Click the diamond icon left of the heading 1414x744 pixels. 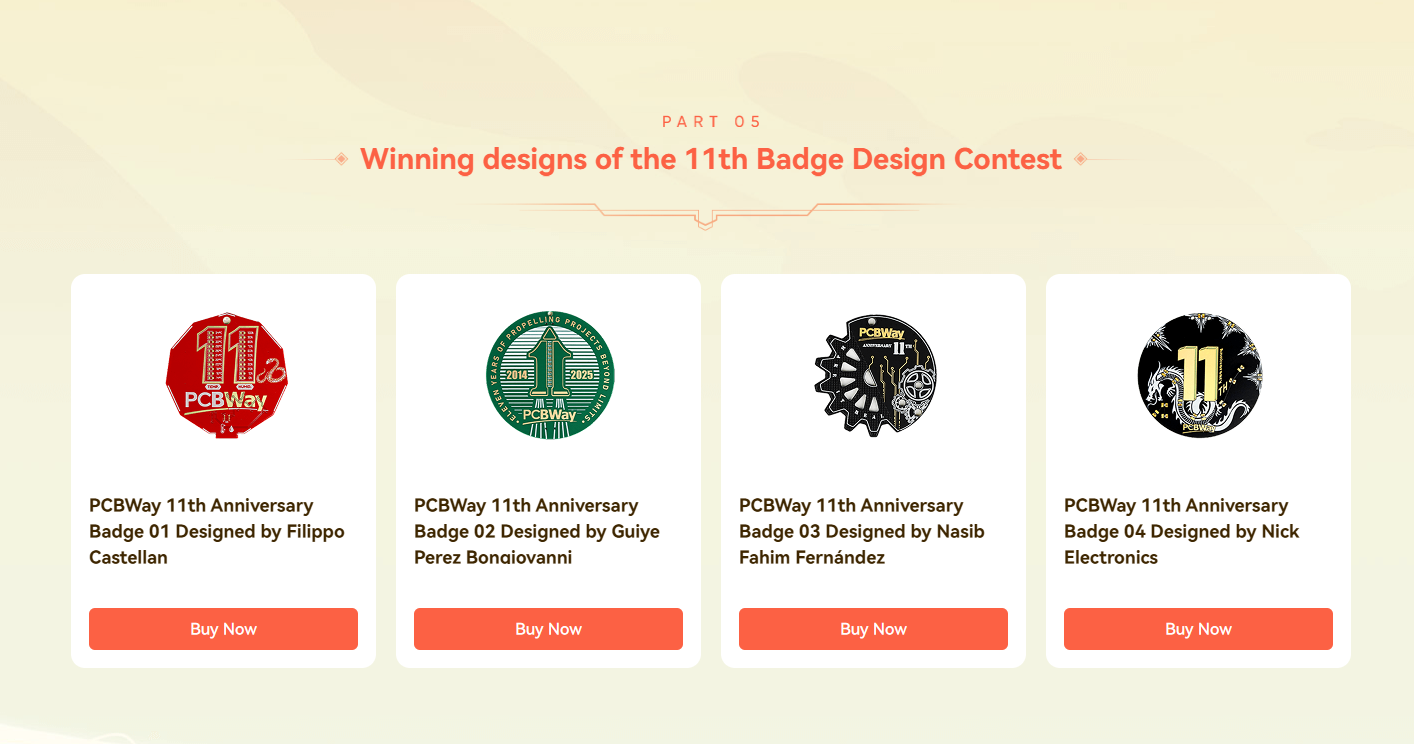(x=341, y=159)
